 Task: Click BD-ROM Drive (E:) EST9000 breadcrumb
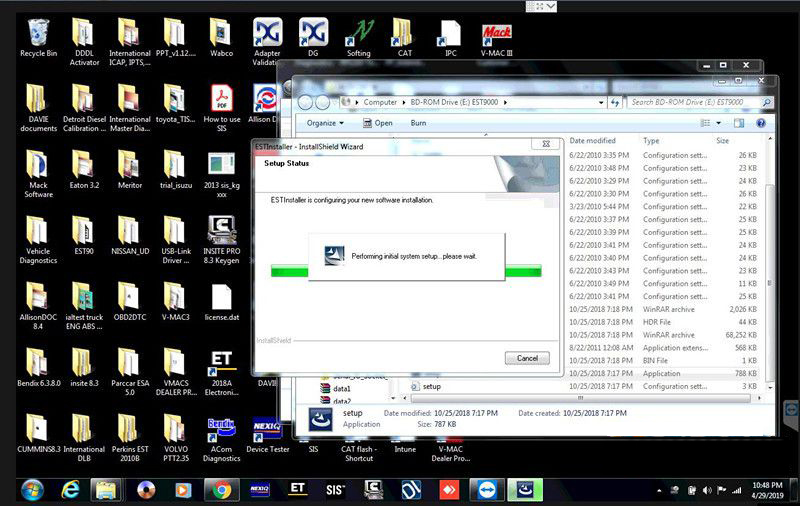(x=454, y=102)
